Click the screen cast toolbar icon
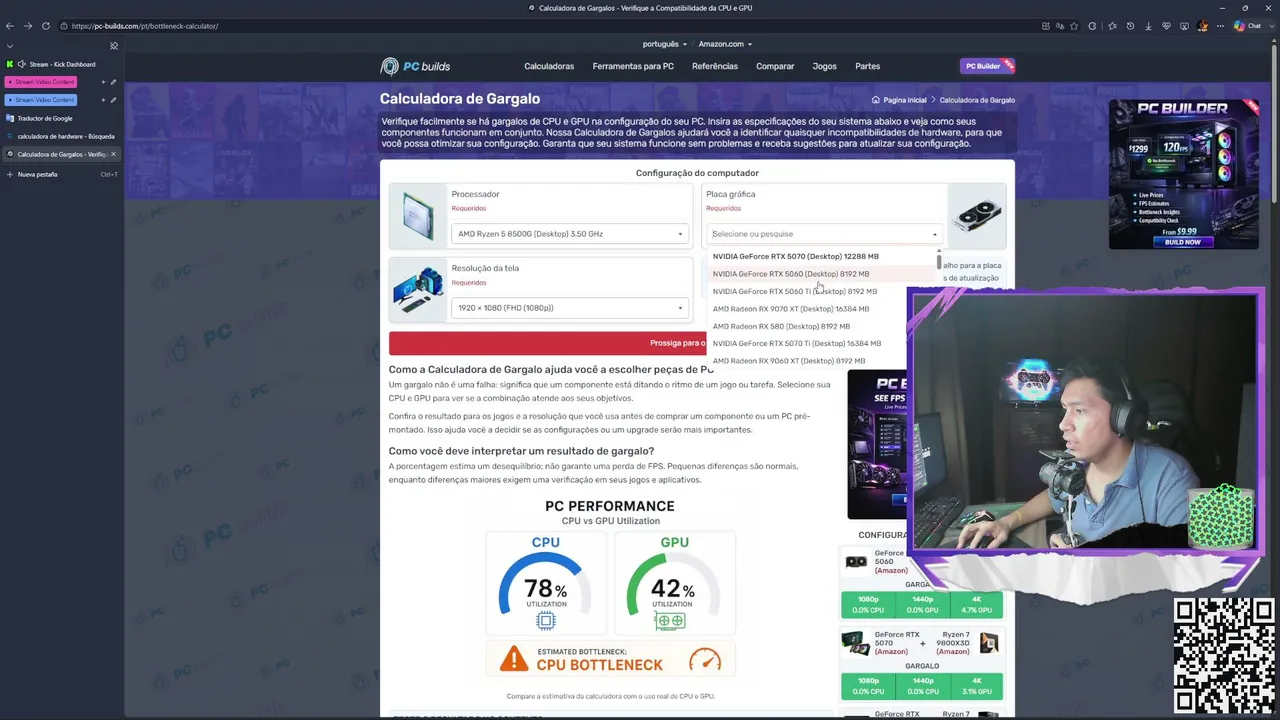The width and height of the screenshot is (1280, 720). 1184,26
